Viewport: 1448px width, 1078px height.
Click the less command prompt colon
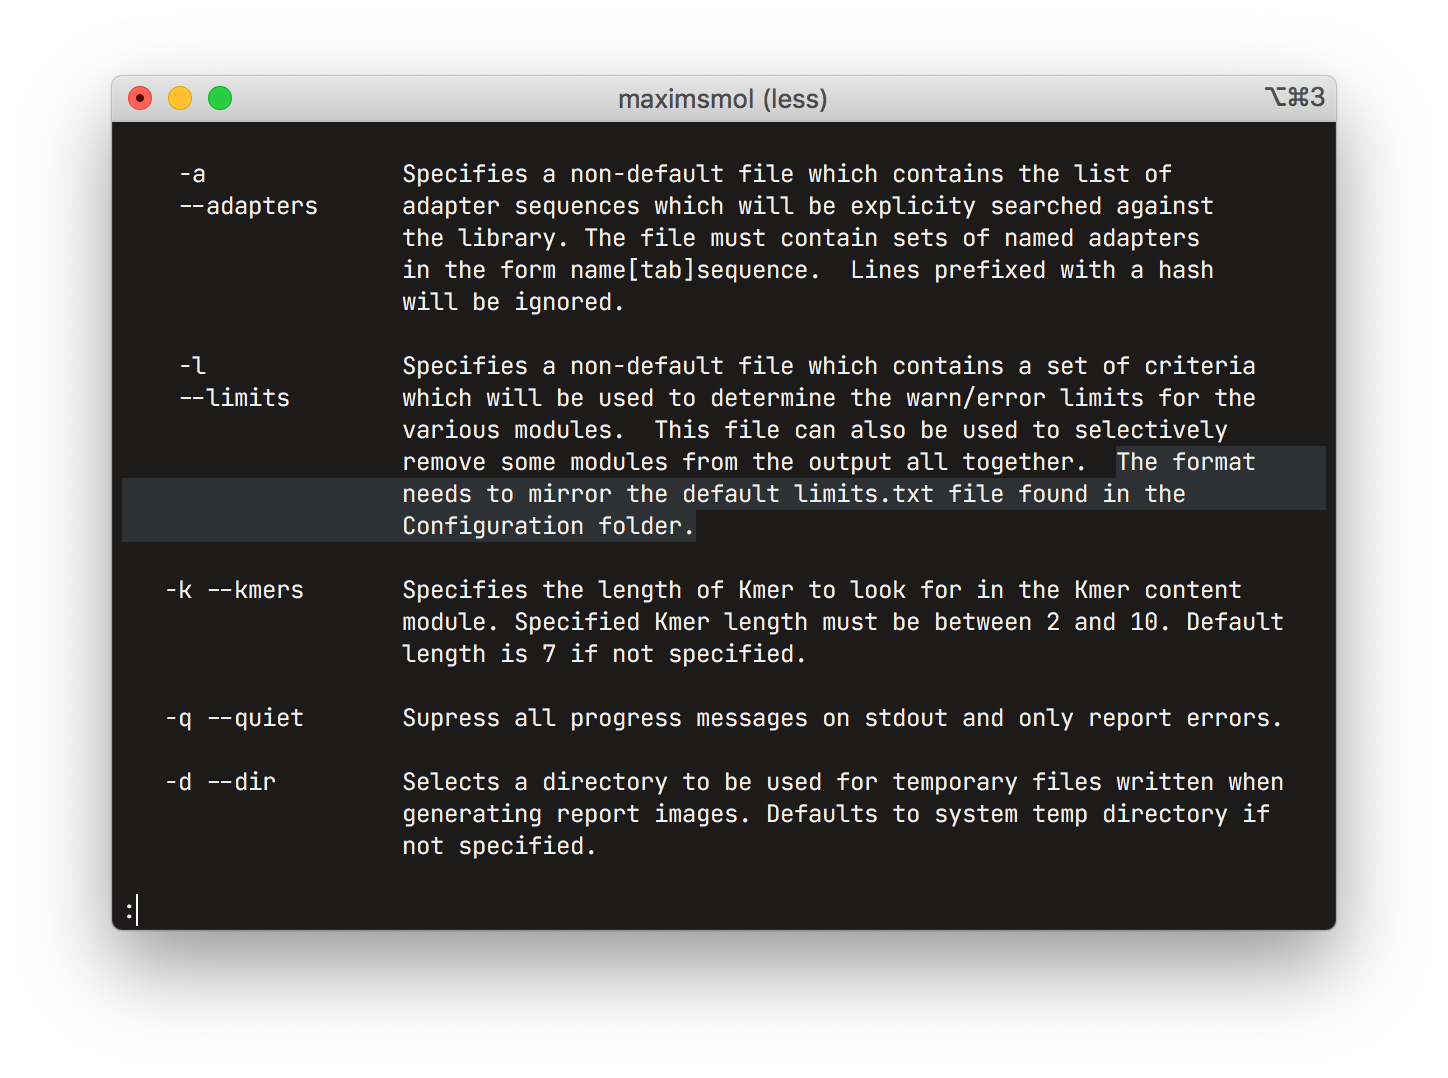[129, 911]
